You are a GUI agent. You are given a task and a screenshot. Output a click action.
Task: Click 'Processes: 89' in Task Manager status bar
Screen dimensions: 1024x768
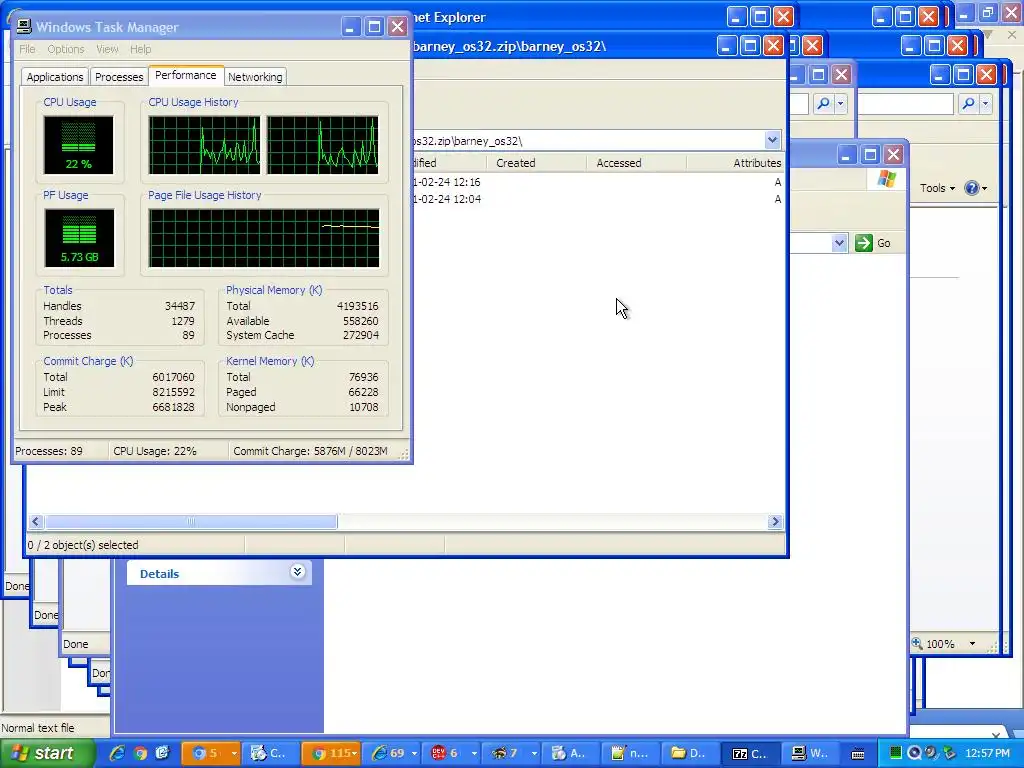pos(49,451)
